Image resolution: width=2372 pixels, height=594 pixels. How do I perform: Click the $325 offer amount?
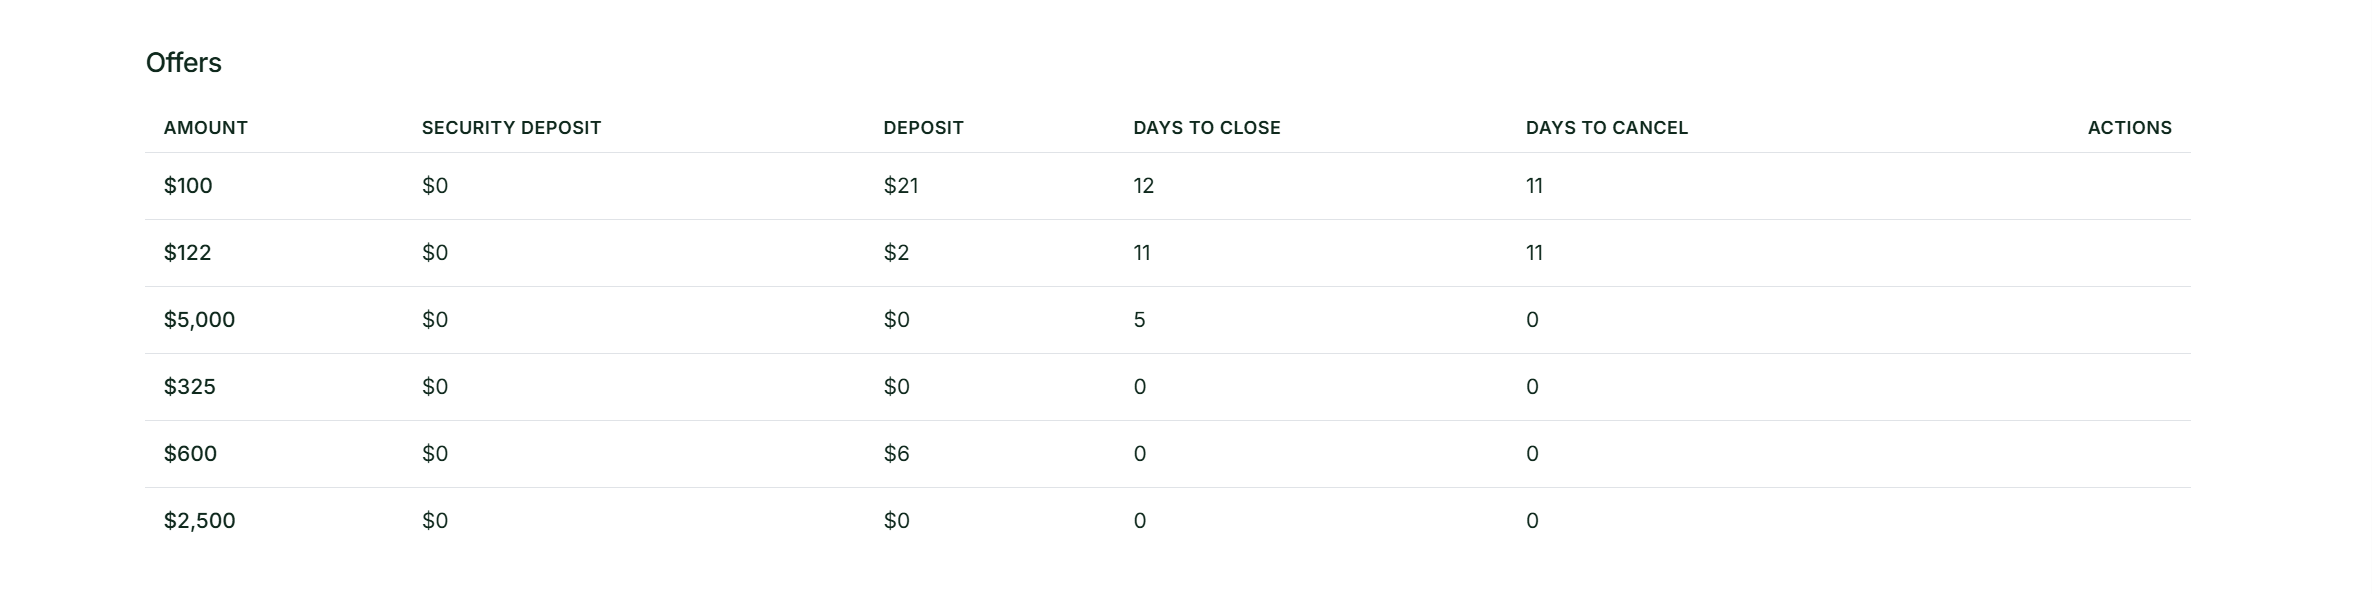190,387
